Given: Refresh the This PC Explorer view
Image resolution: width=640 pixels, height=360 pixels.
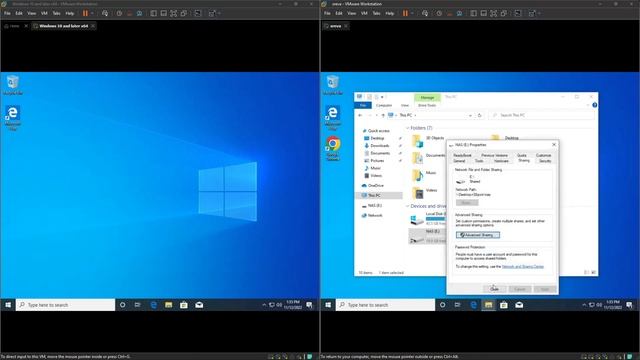Looking at the screenshot, I should tap(480, 116).
